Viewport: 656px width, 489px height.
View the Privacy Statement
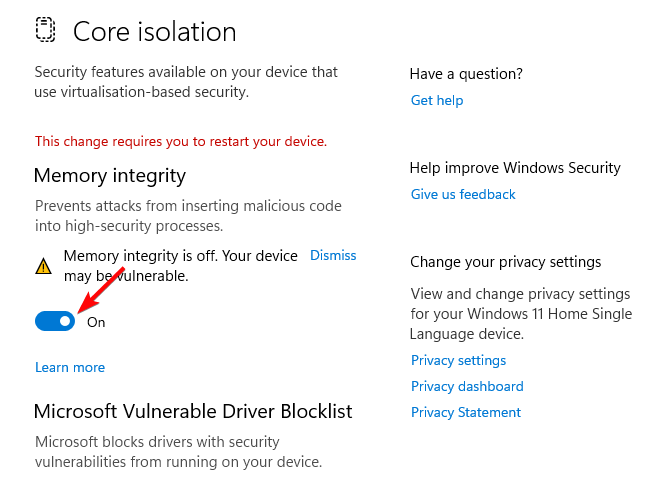pos(465,412)
